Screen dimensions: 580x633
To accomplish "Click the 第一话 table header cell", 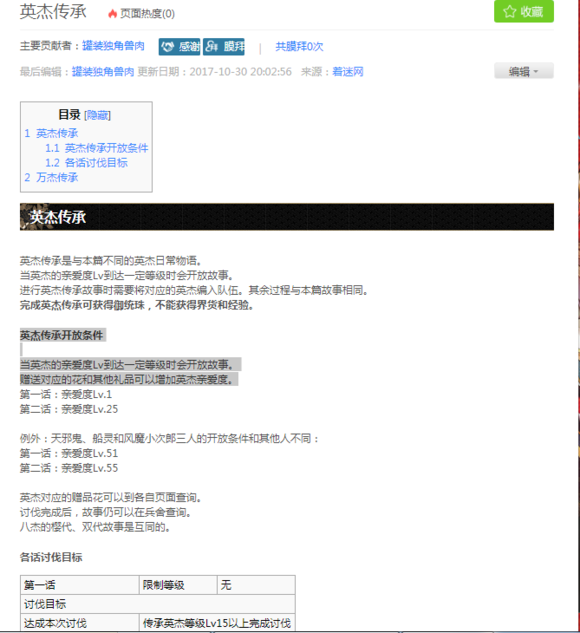I will point(80,585).
